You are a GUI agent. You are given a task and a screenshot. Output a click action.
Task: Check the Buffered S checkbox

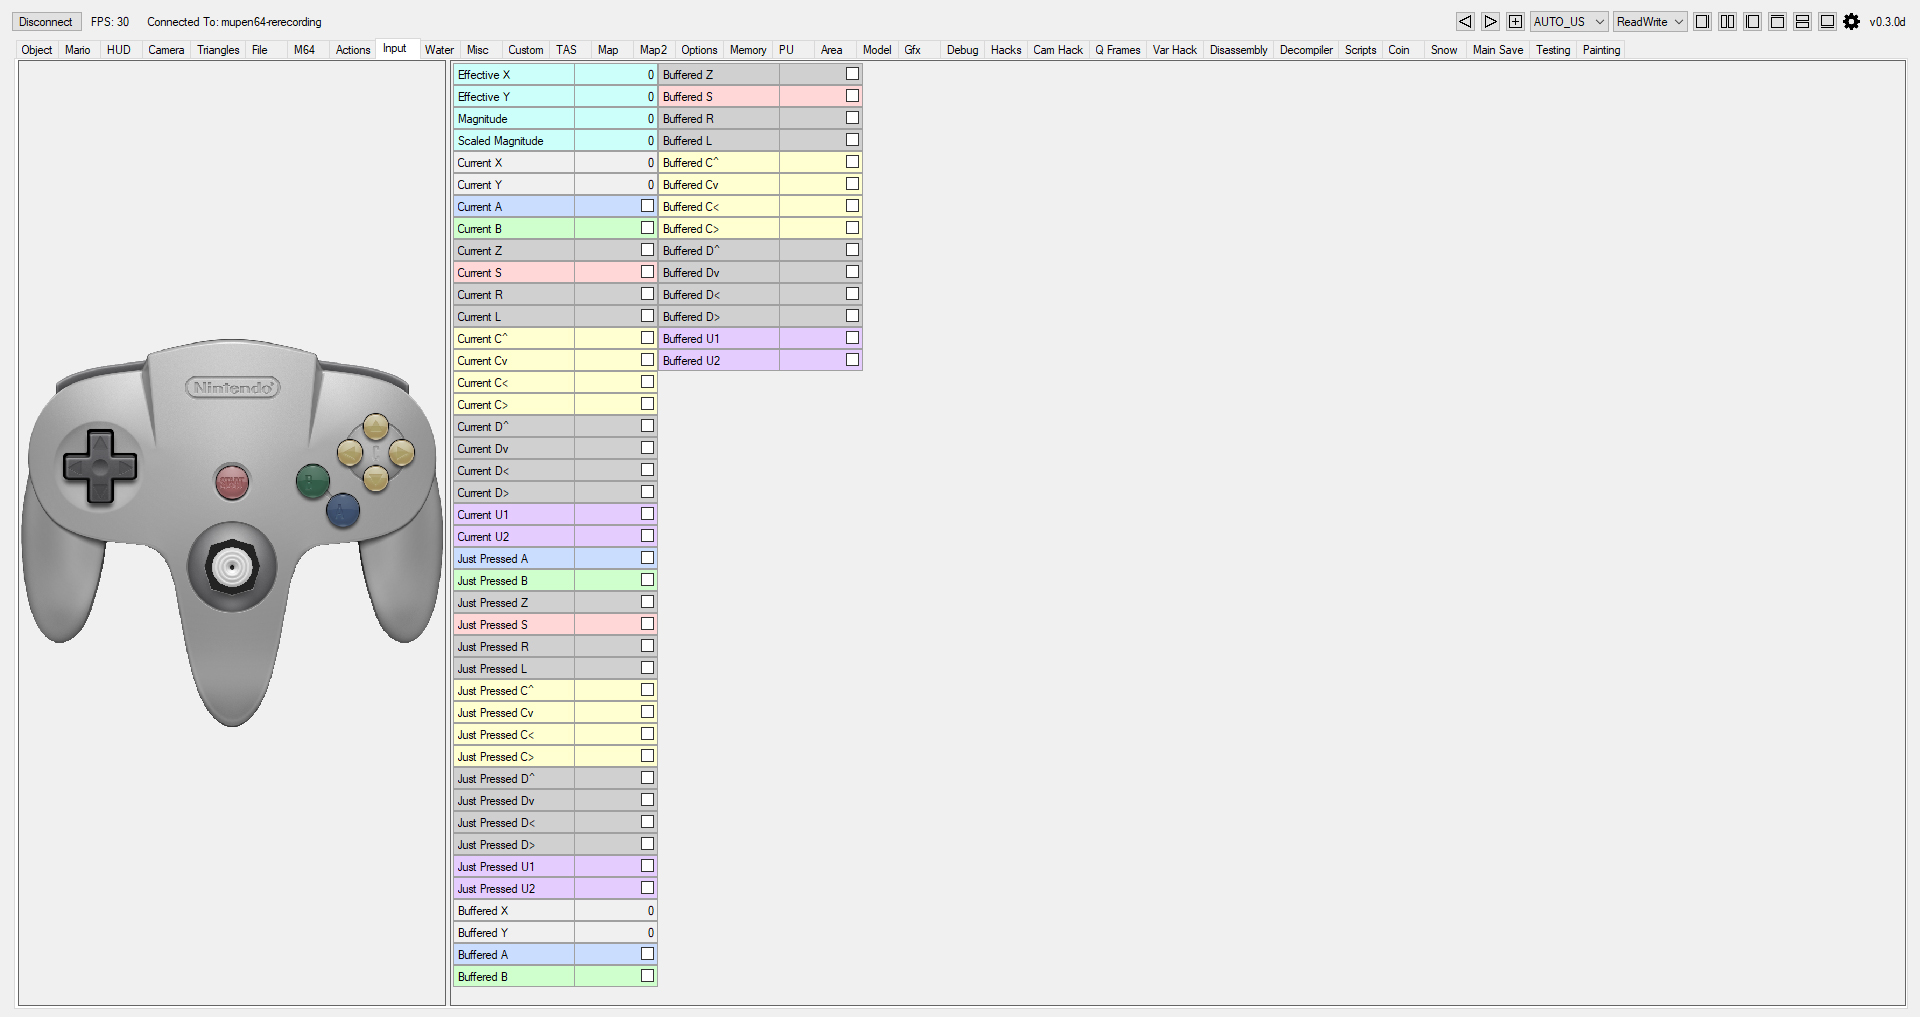852,96
